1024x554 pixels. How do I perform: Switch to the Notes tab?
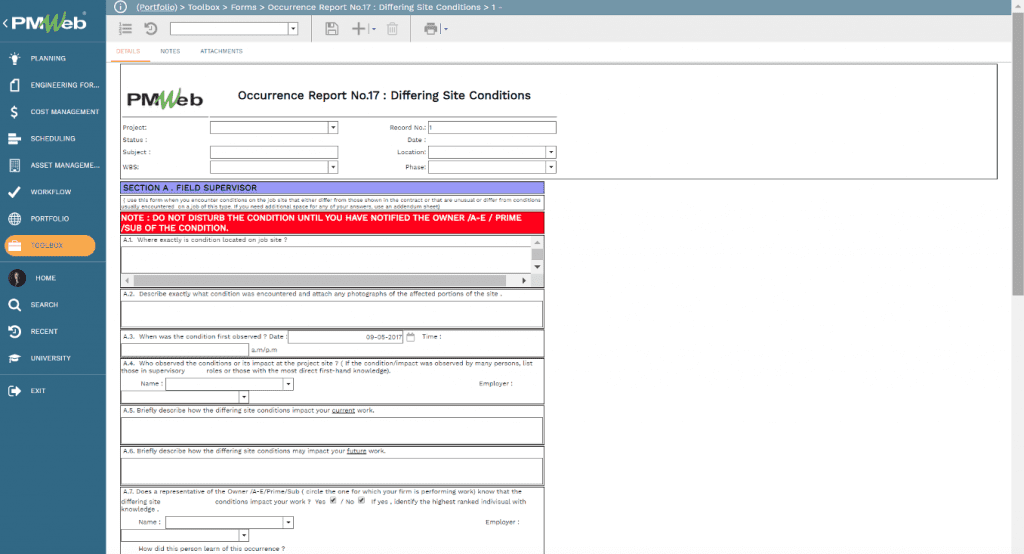tap(170, 51)
